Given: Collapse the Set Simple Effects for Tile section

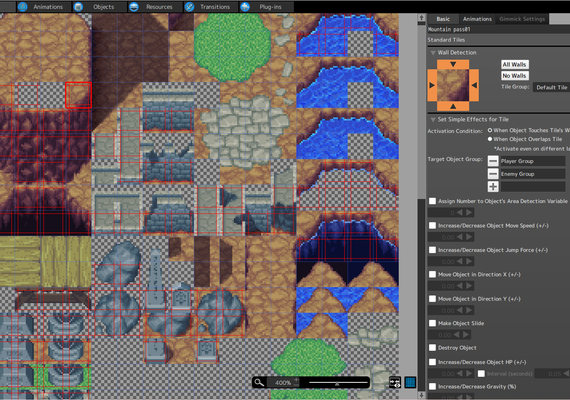Looking at the screenshot, I should coord(433,120).
